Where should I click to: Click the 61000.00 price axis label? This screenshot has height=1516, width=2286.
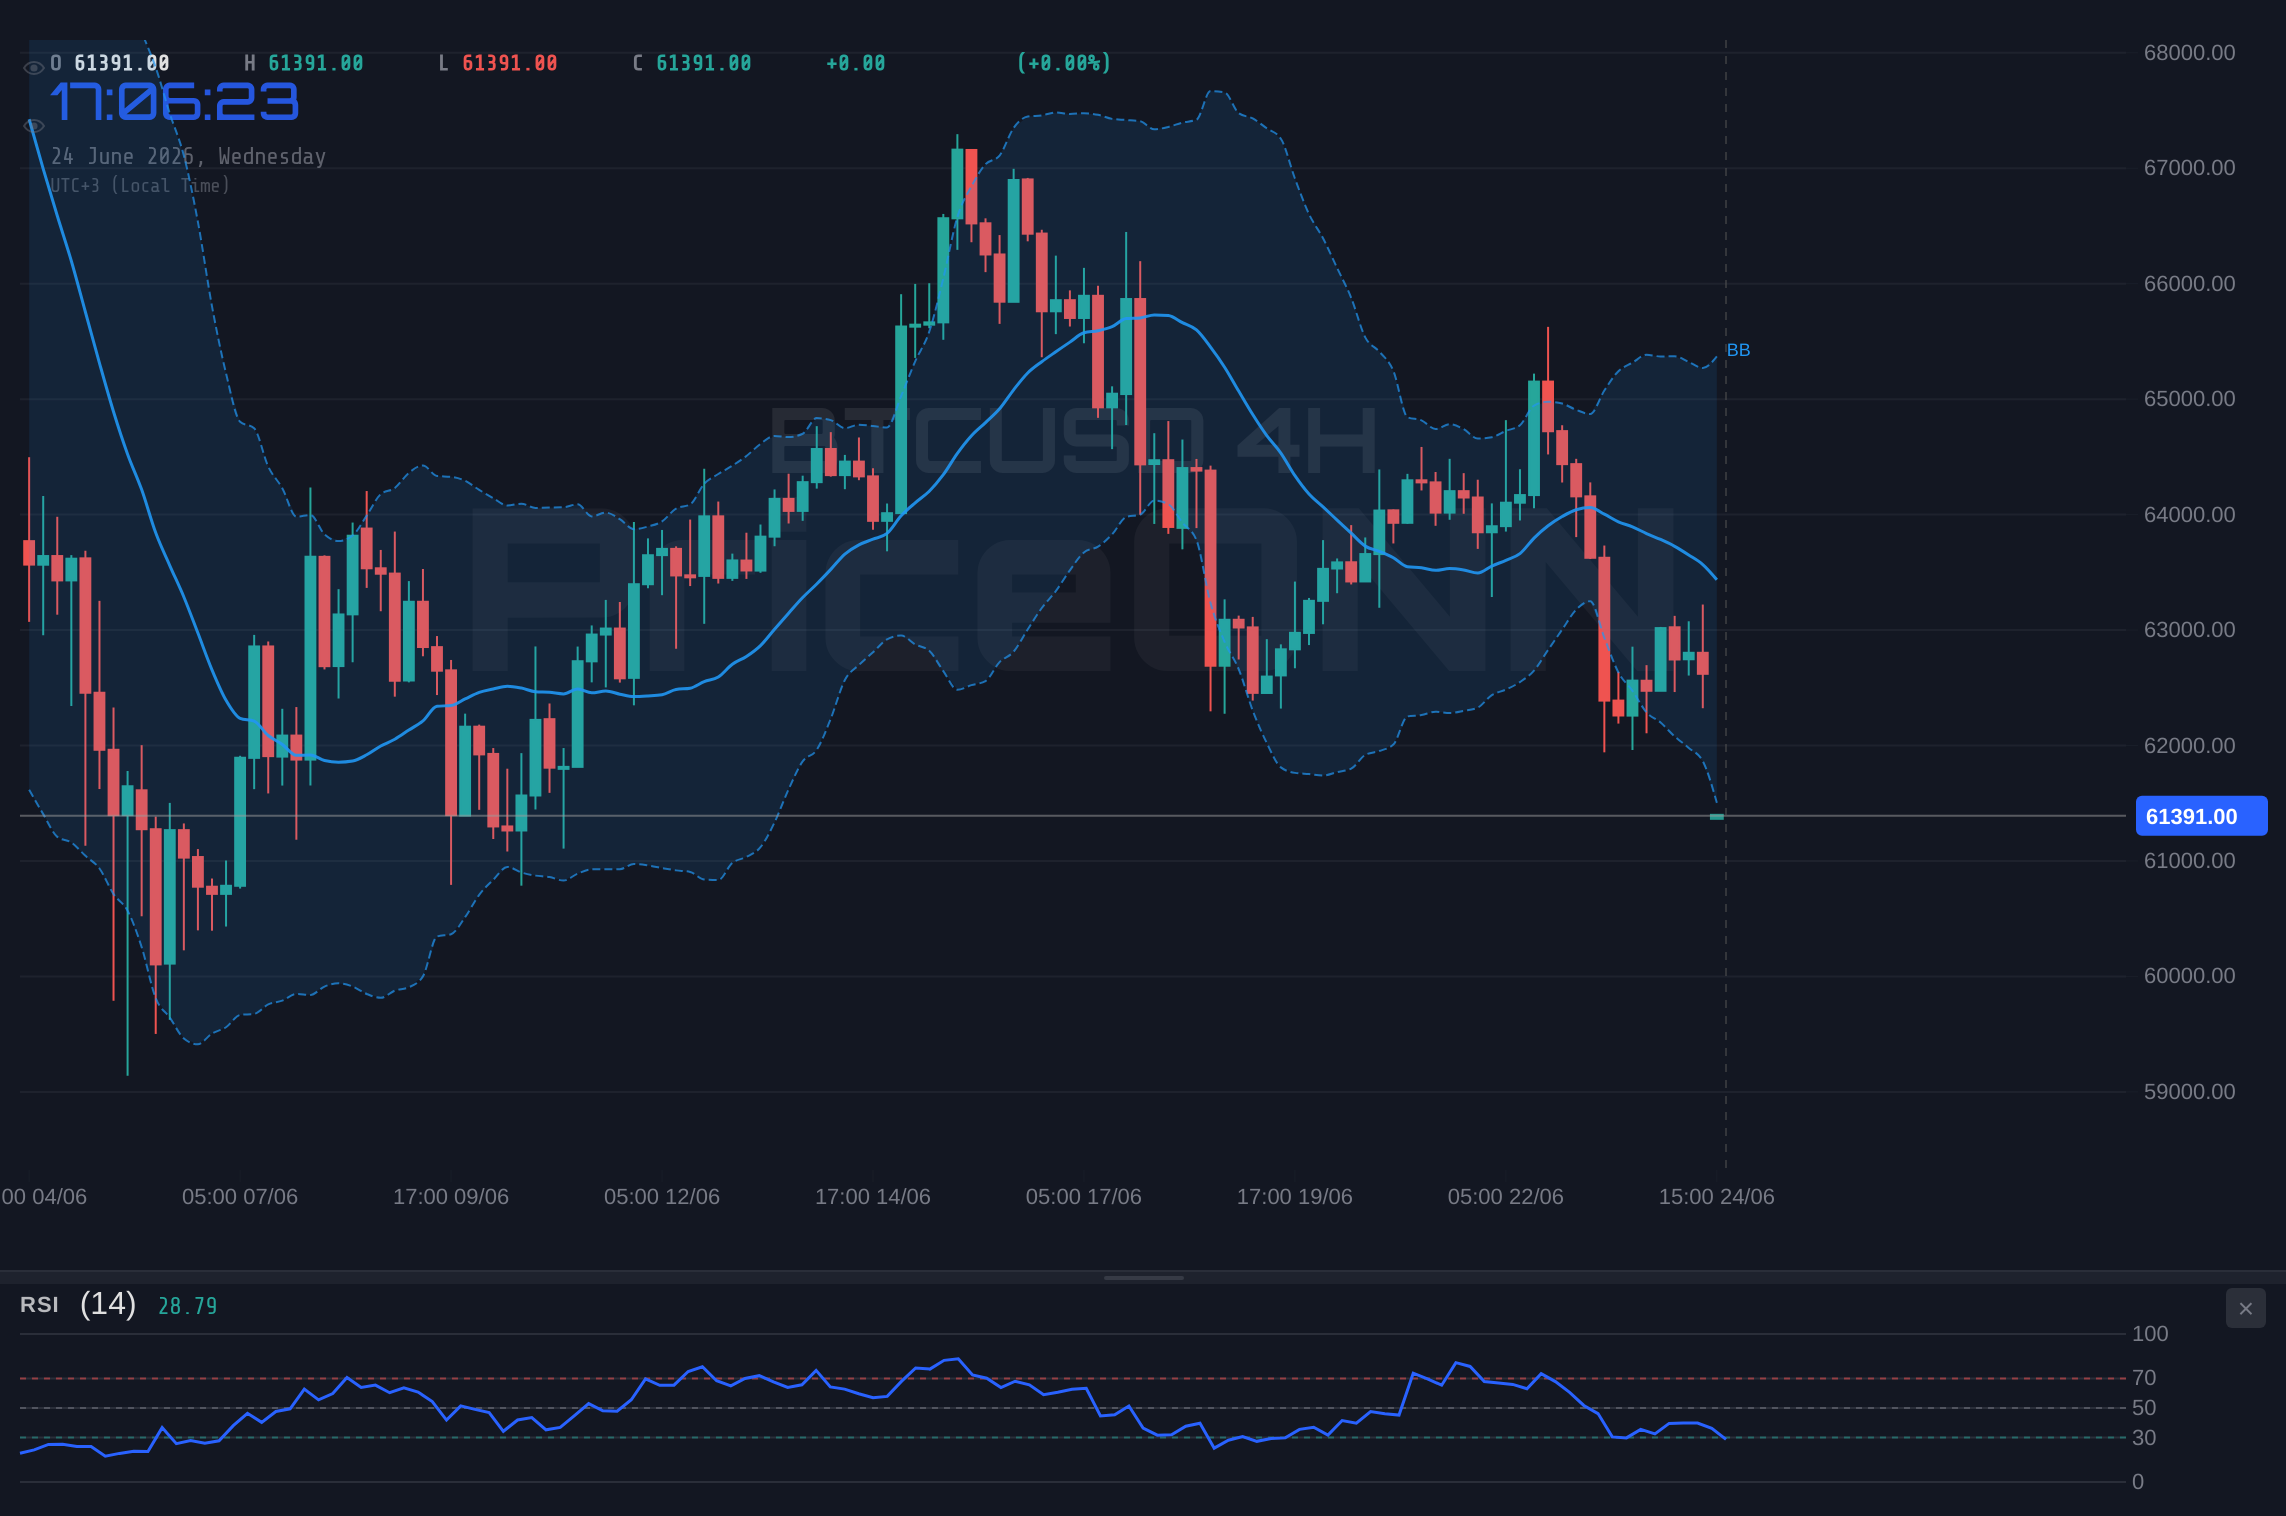[x=2189, y=861]
